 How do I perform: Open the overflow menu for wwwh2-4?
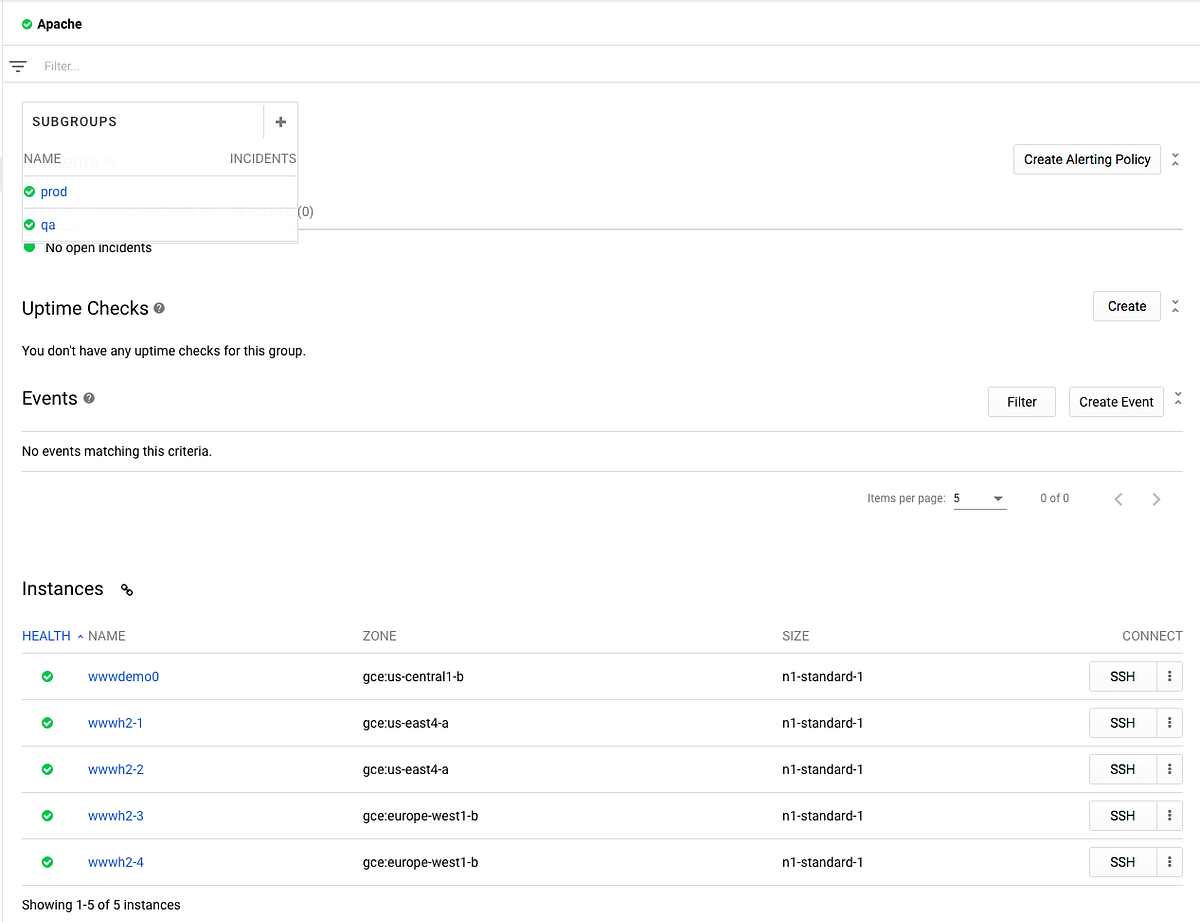pos(1169,862)
